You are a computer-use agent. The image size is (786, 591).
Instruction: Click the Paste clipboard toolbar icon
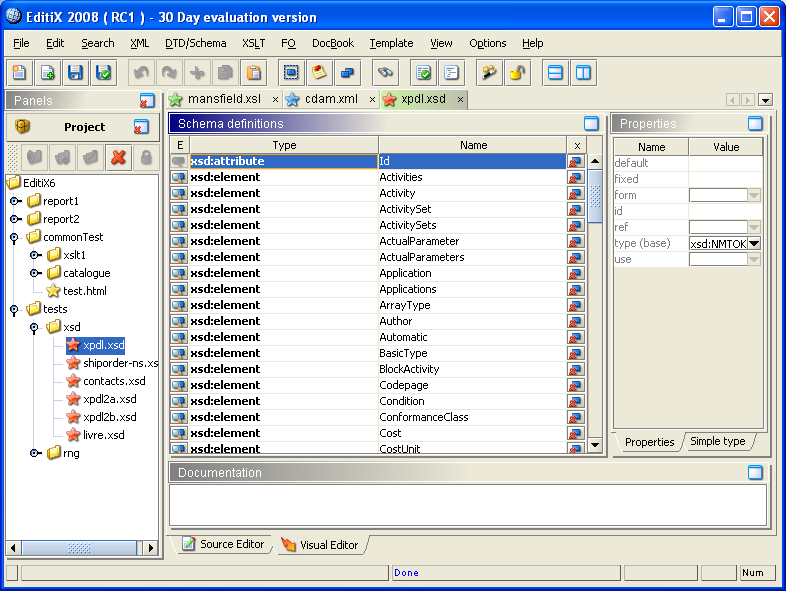coord(254,73)
